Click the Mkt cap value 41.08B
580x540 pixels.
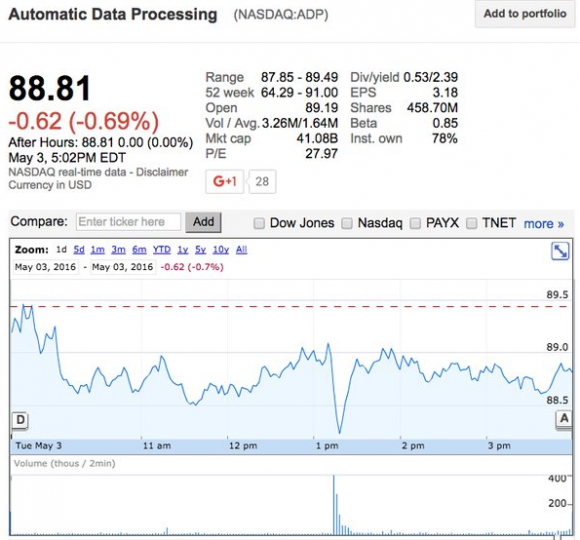point(317,138)
